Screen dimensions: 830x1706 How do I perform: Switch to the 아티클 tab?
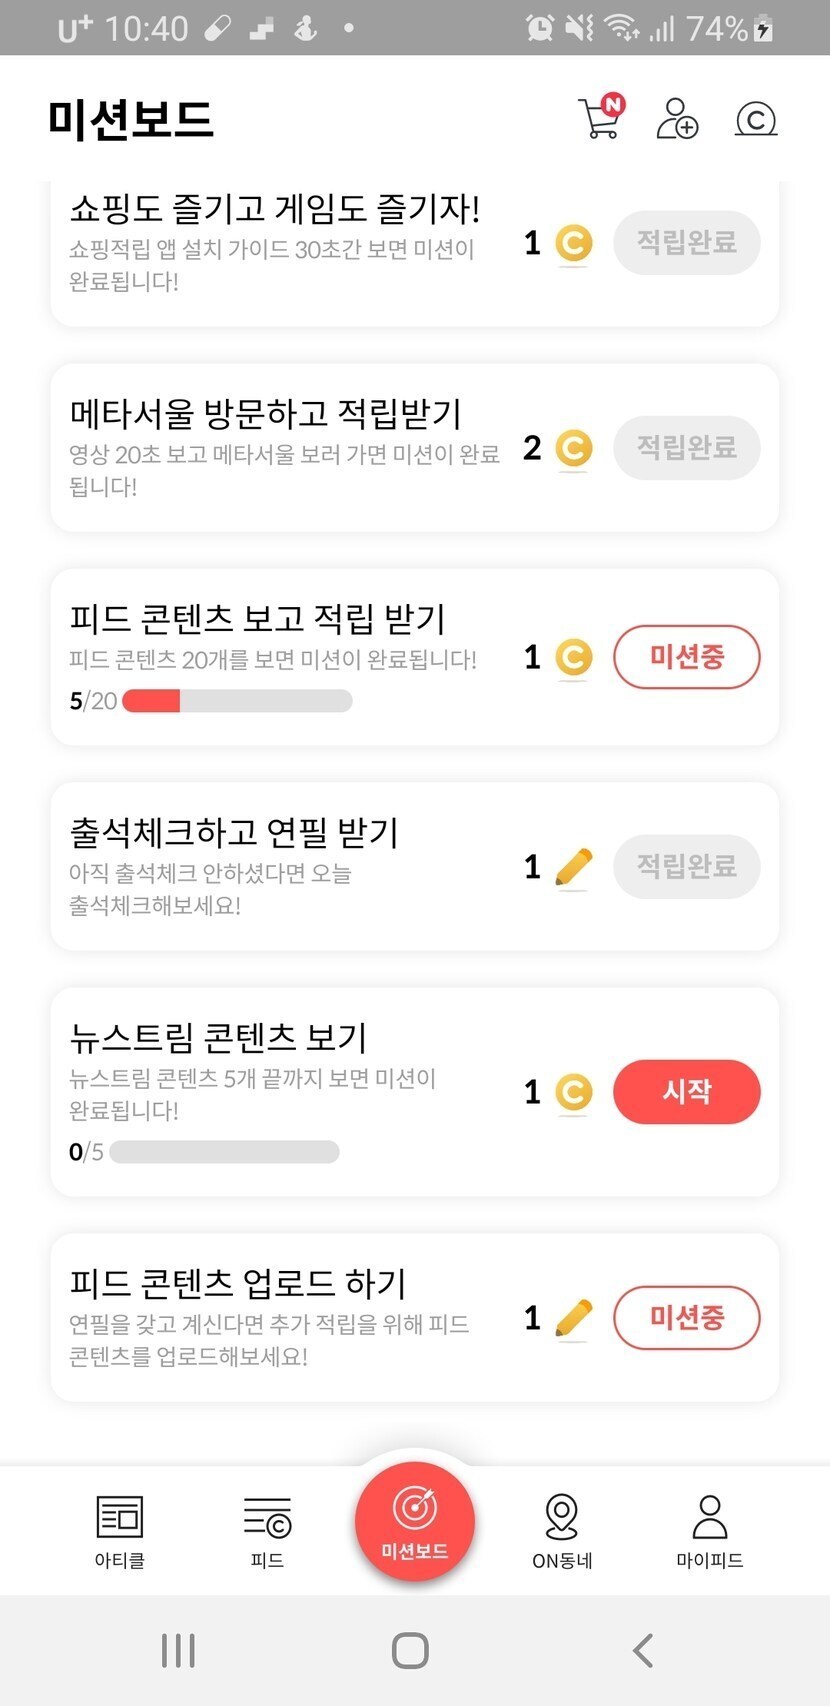[x=120, y=1530]
